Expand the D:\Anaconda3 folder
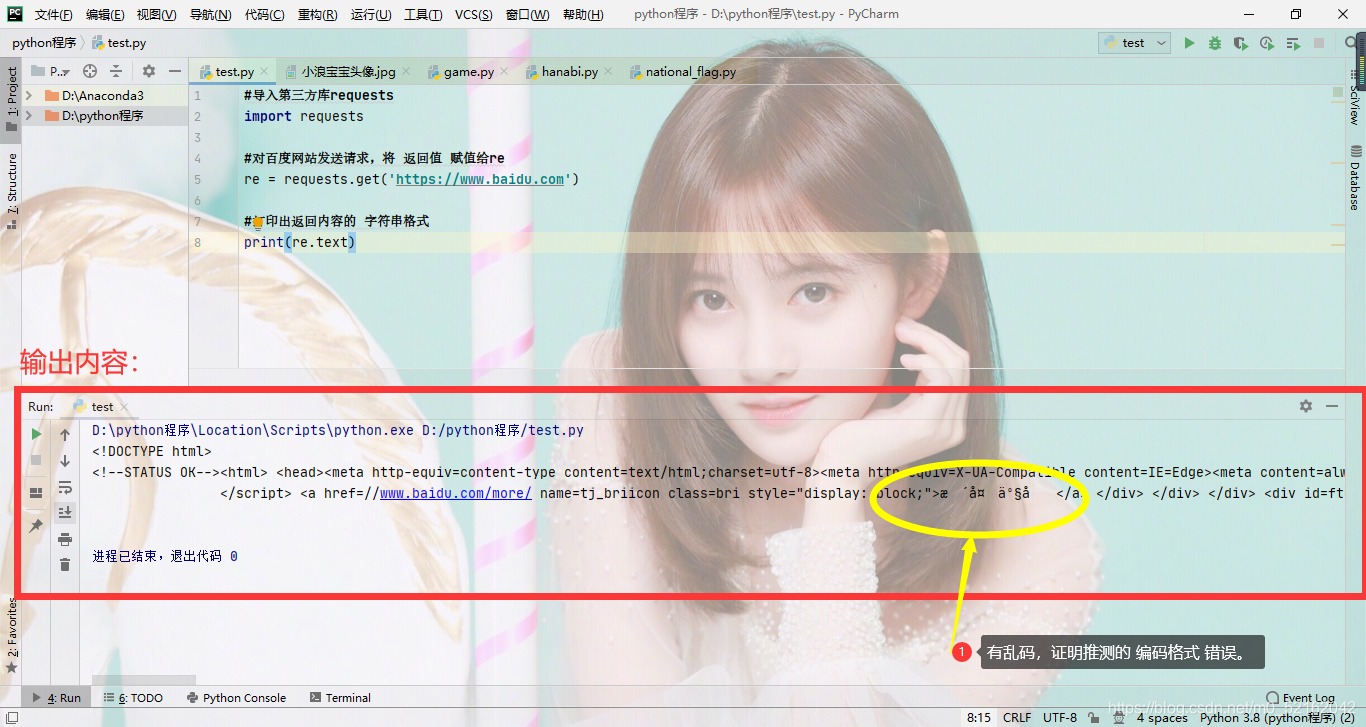The height and width of the screenshot is (727, 1366). (x=29, y=96)
